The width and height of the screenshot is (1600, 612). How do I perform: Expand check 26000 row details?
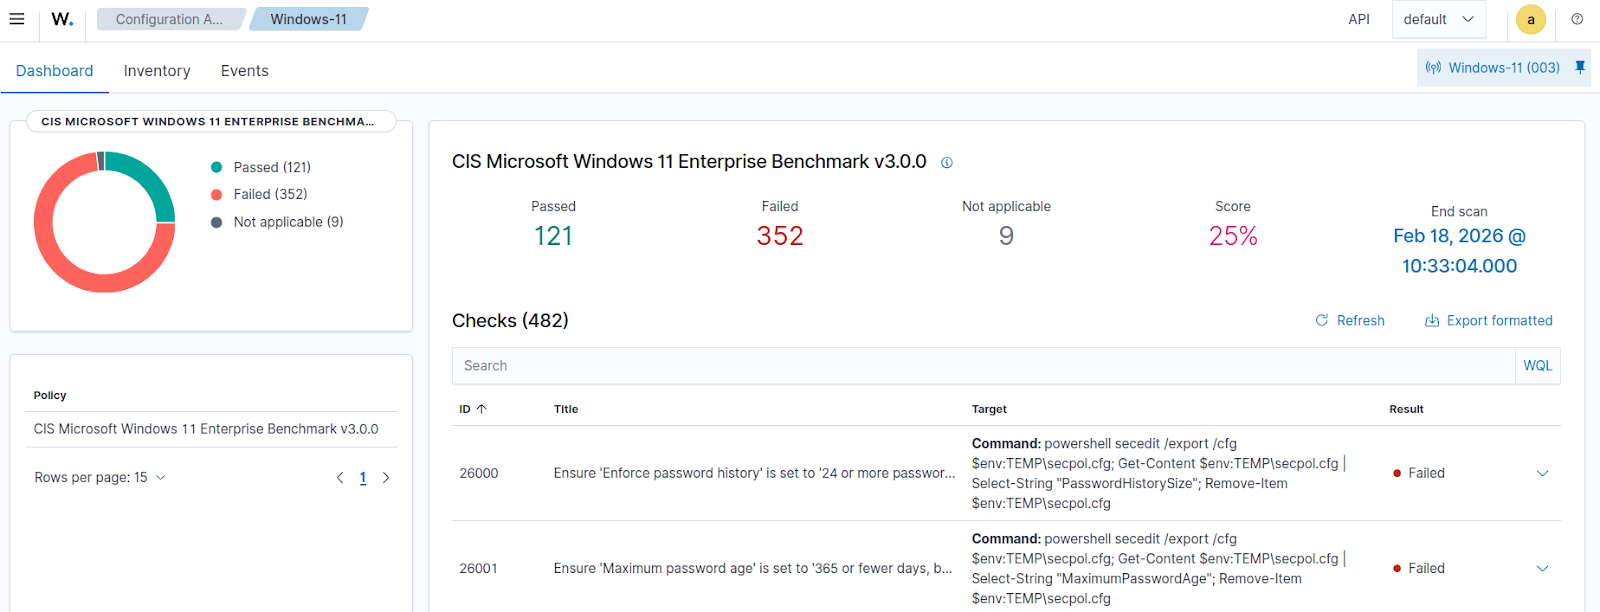[x=1542, y=474]
